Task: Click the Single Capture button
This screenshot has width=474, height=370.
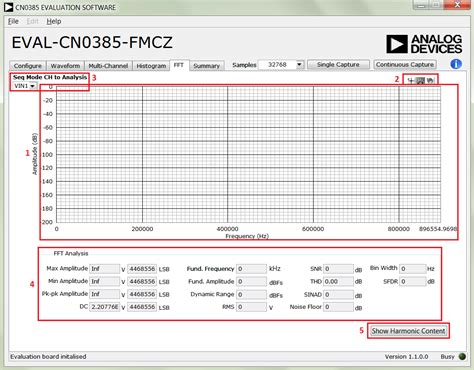Action: (338, 64)
